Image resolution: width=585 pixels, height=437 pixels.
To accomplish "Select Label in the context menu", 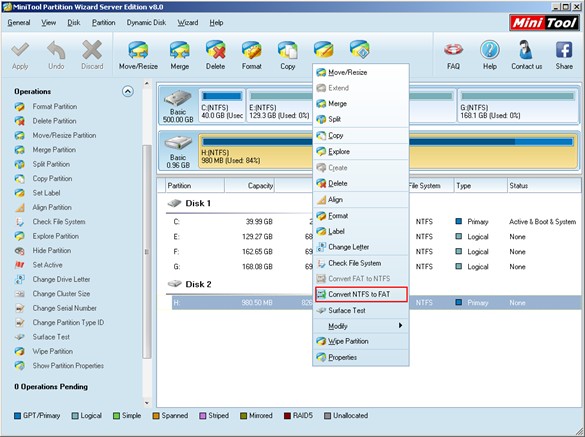I will [x=361, y=231].
